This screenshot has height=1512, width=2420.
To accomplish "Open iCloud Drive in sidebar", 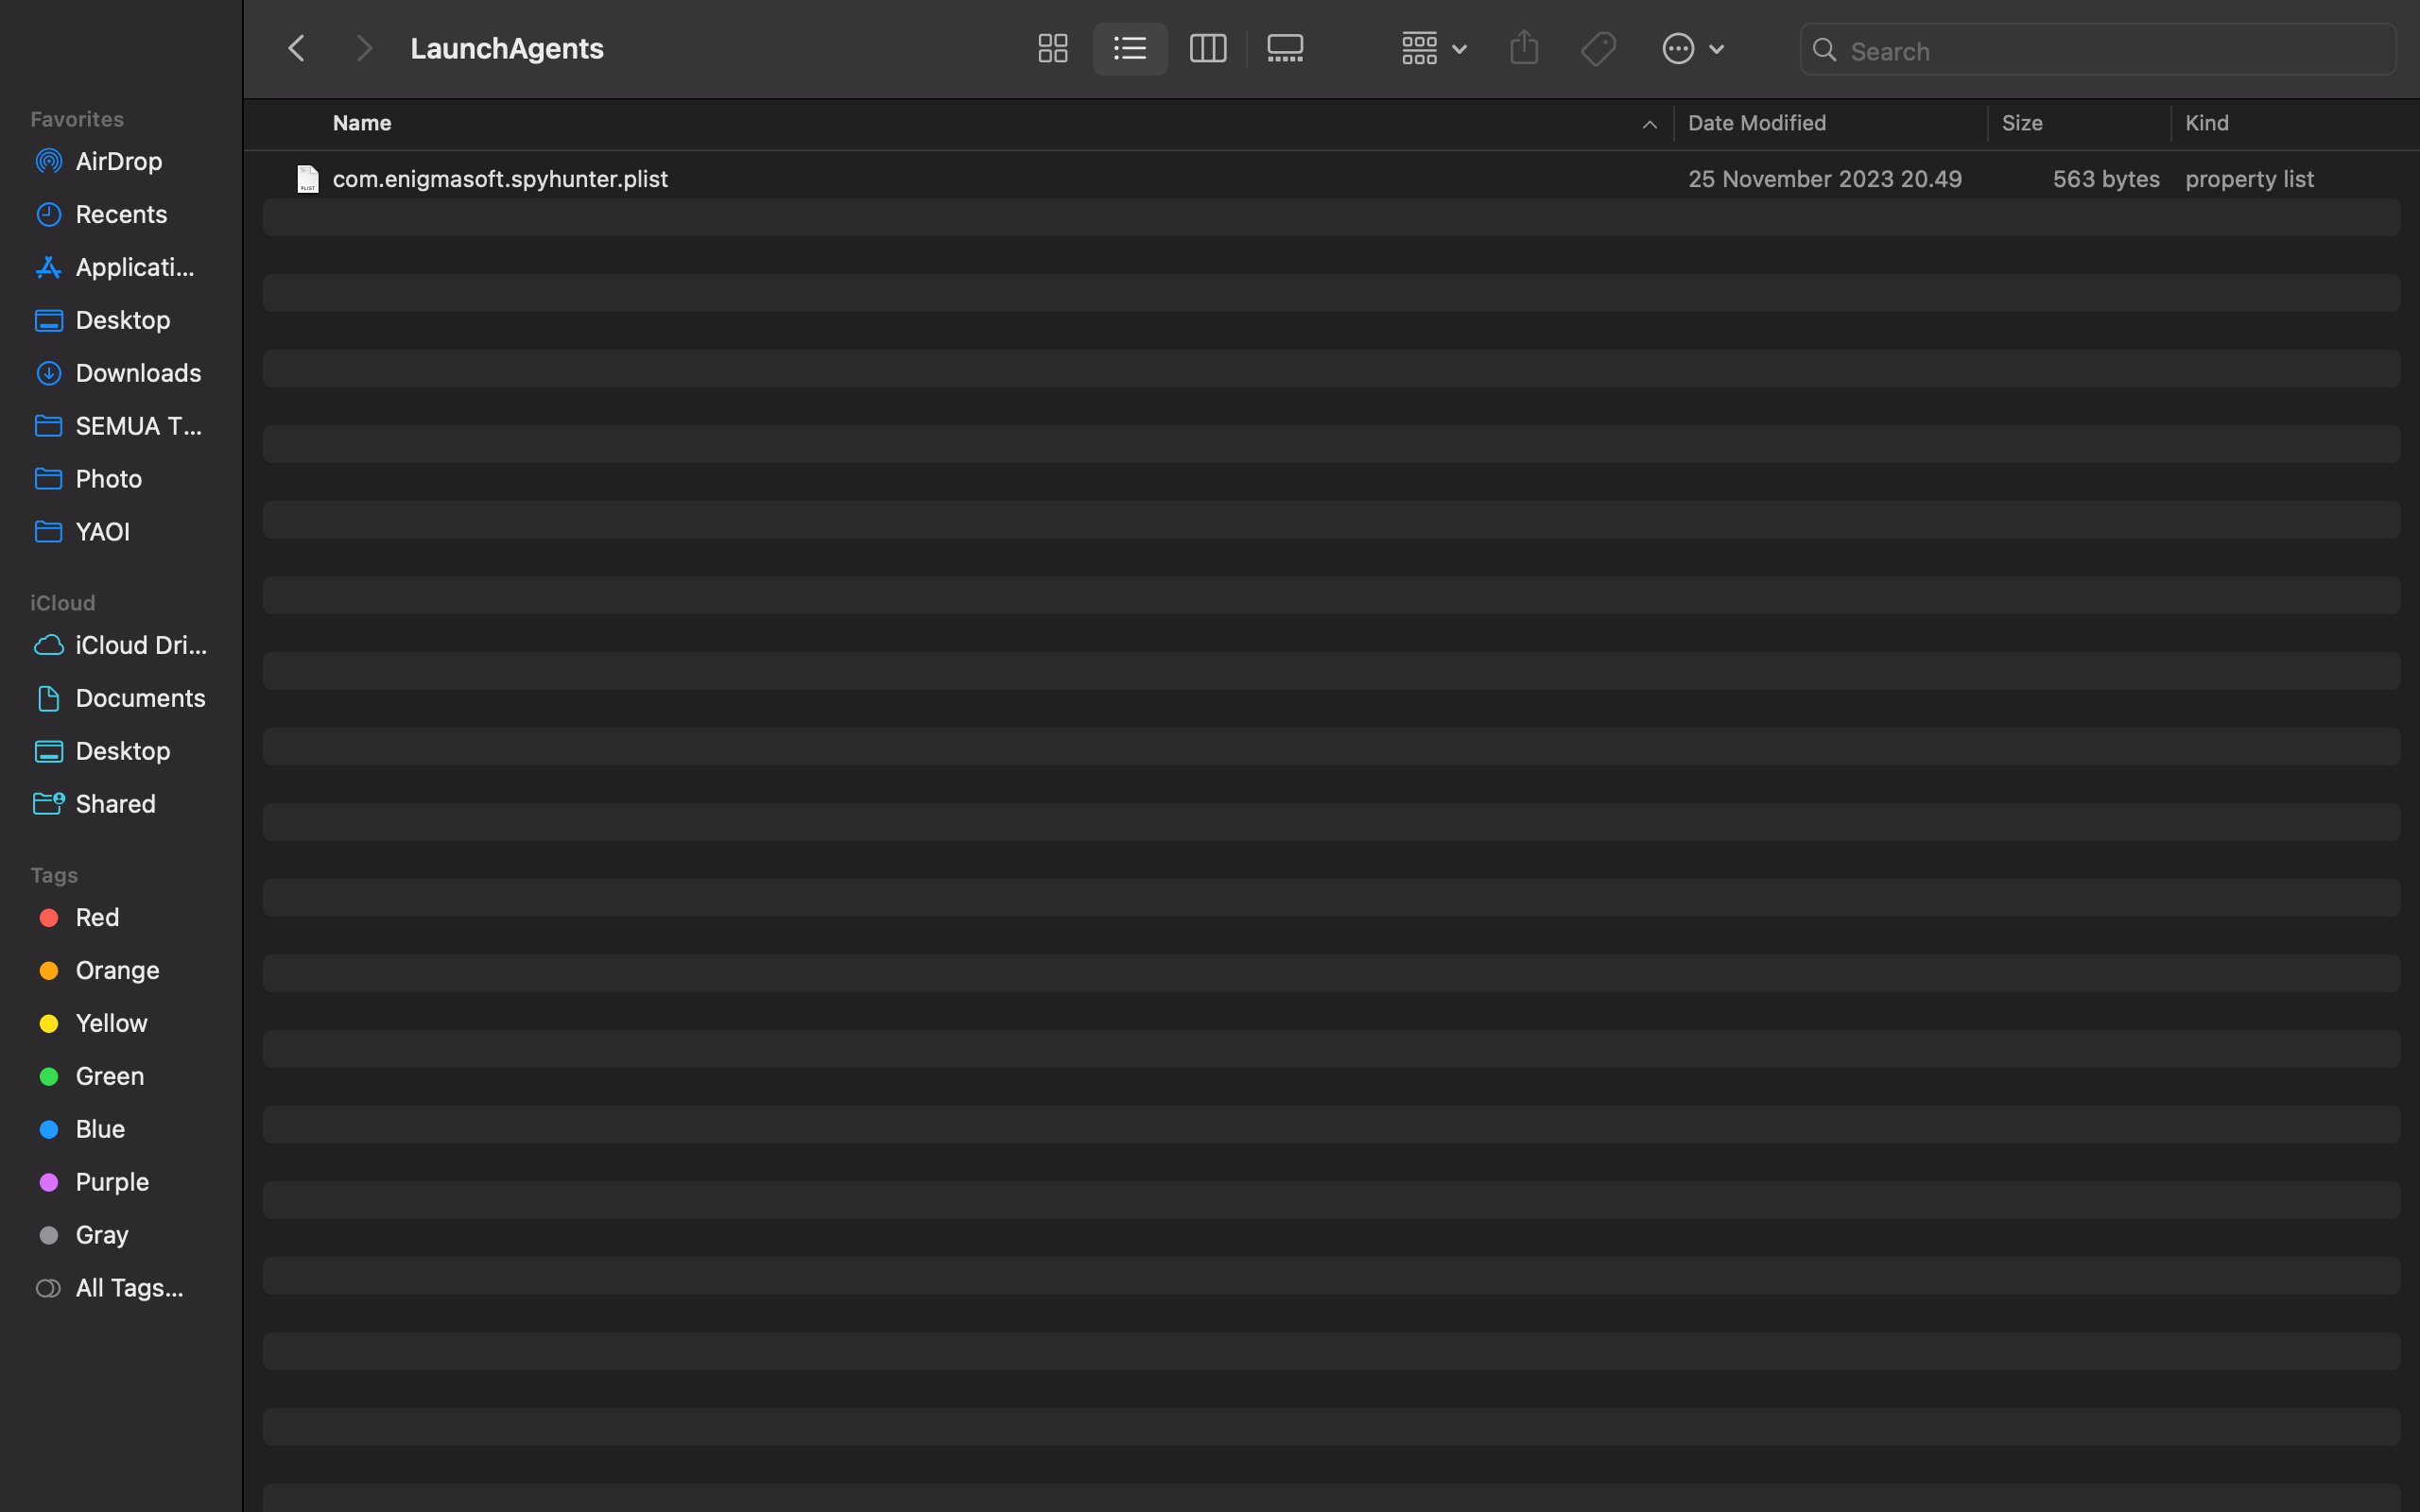I will (x=140, y=645).
